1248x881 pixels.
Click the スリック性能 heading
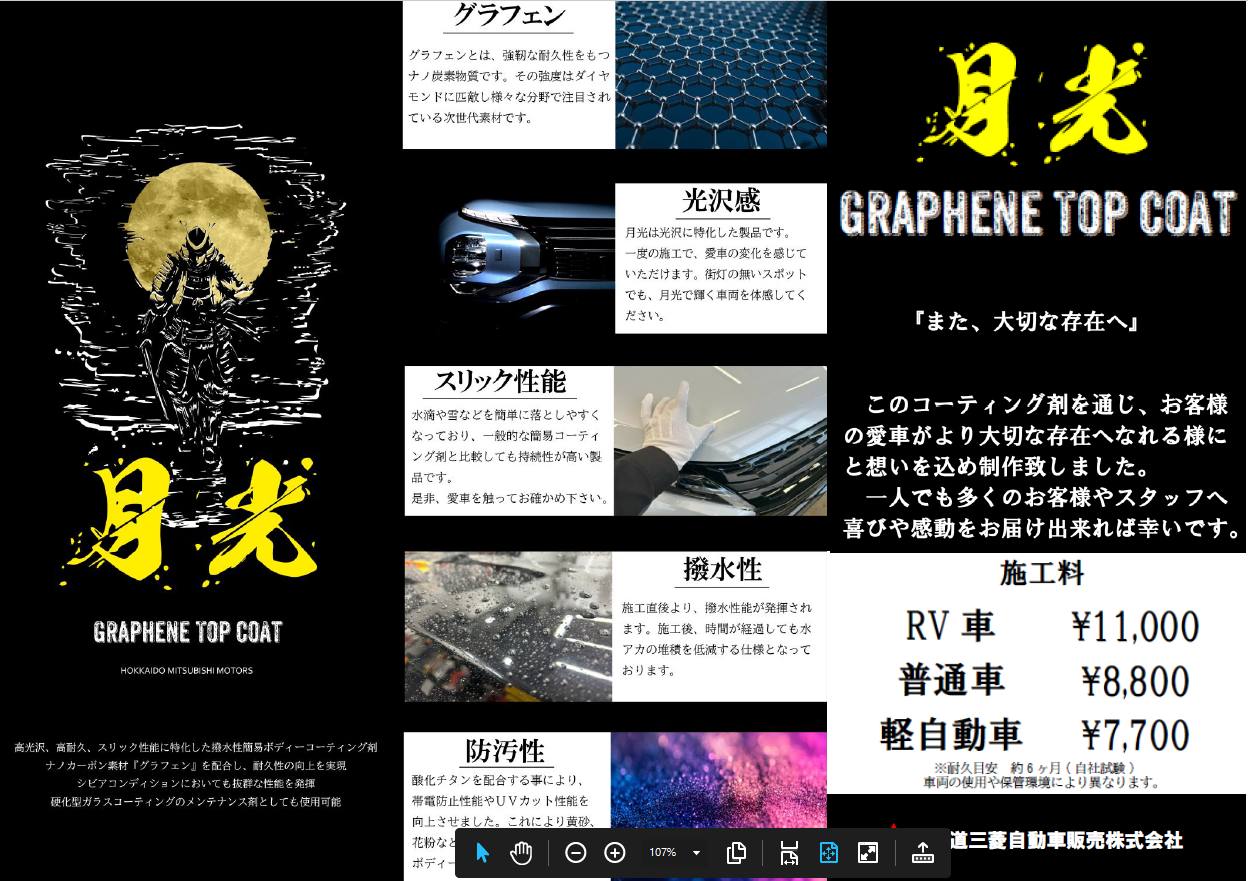500,382
